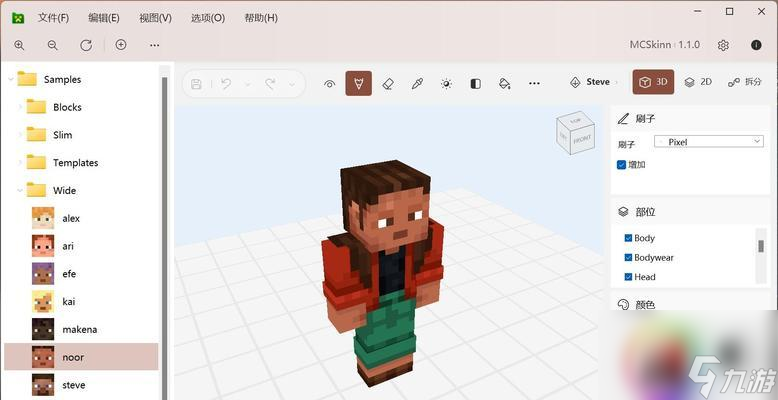Open the 文件(F) menu

pyautogui.click(x=54, y=18)
